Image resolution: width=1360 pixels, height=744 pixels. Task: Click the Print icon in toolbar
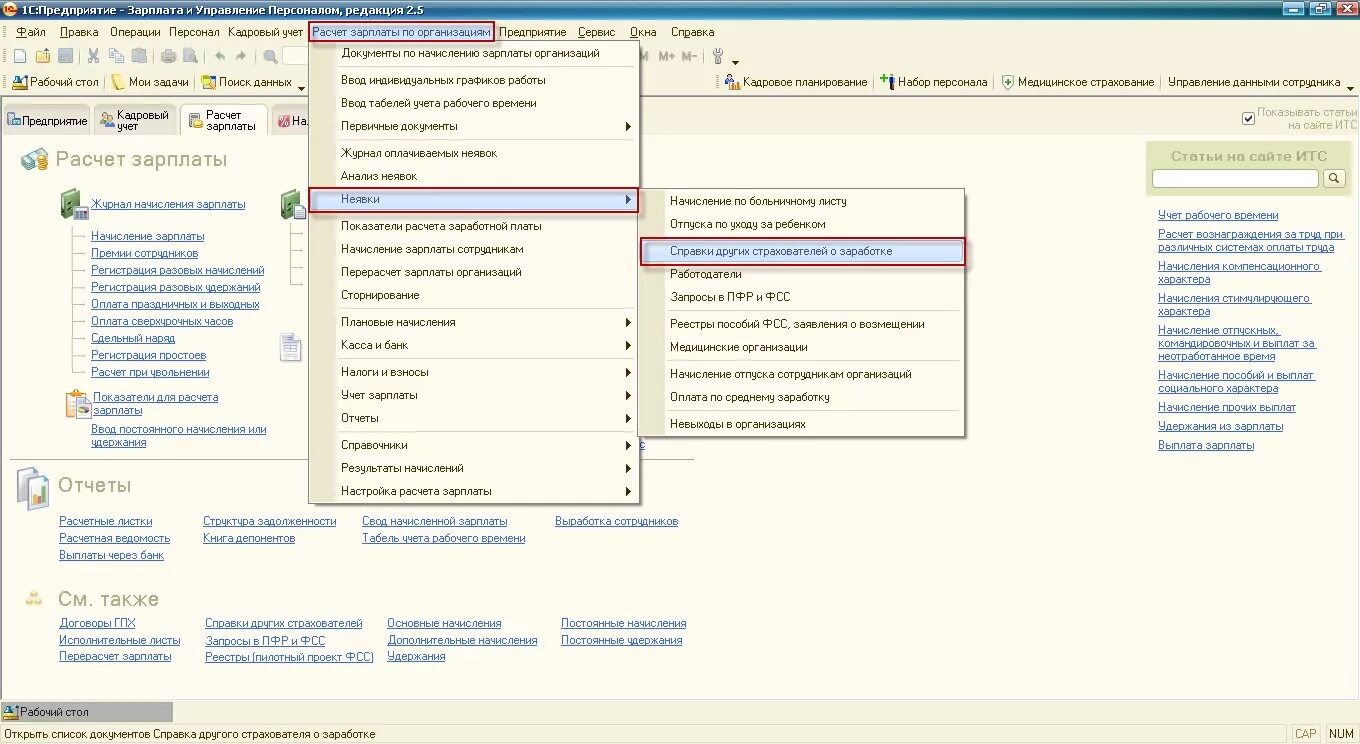tap(168, 56)
